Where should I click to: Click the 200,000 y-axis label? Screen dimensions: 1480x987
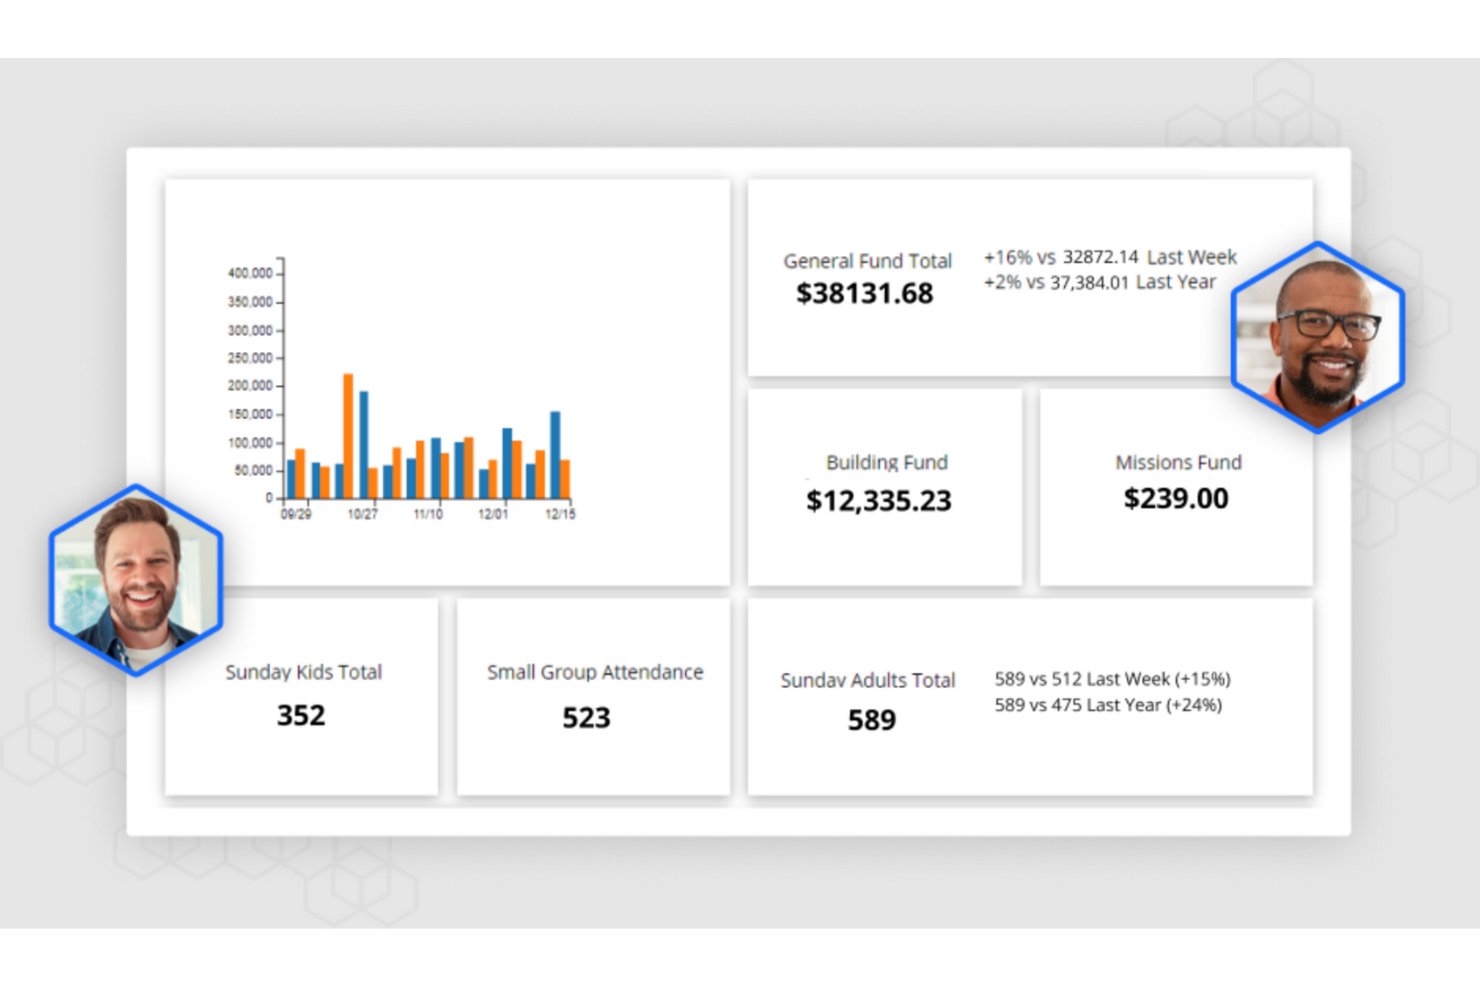pyautogui.click(x=250, y=386)
